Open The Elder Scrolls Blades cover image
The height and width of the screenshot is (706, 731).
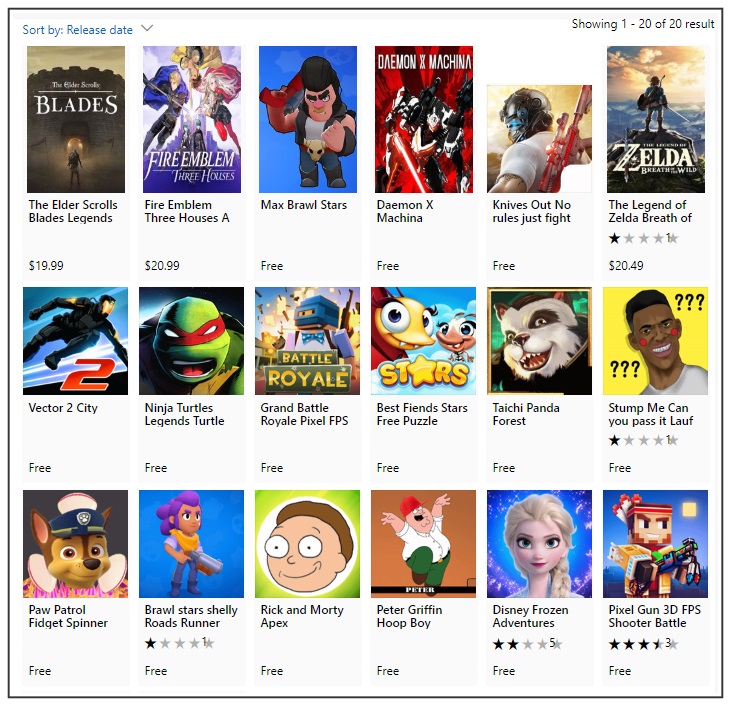(x=76, y=119)
